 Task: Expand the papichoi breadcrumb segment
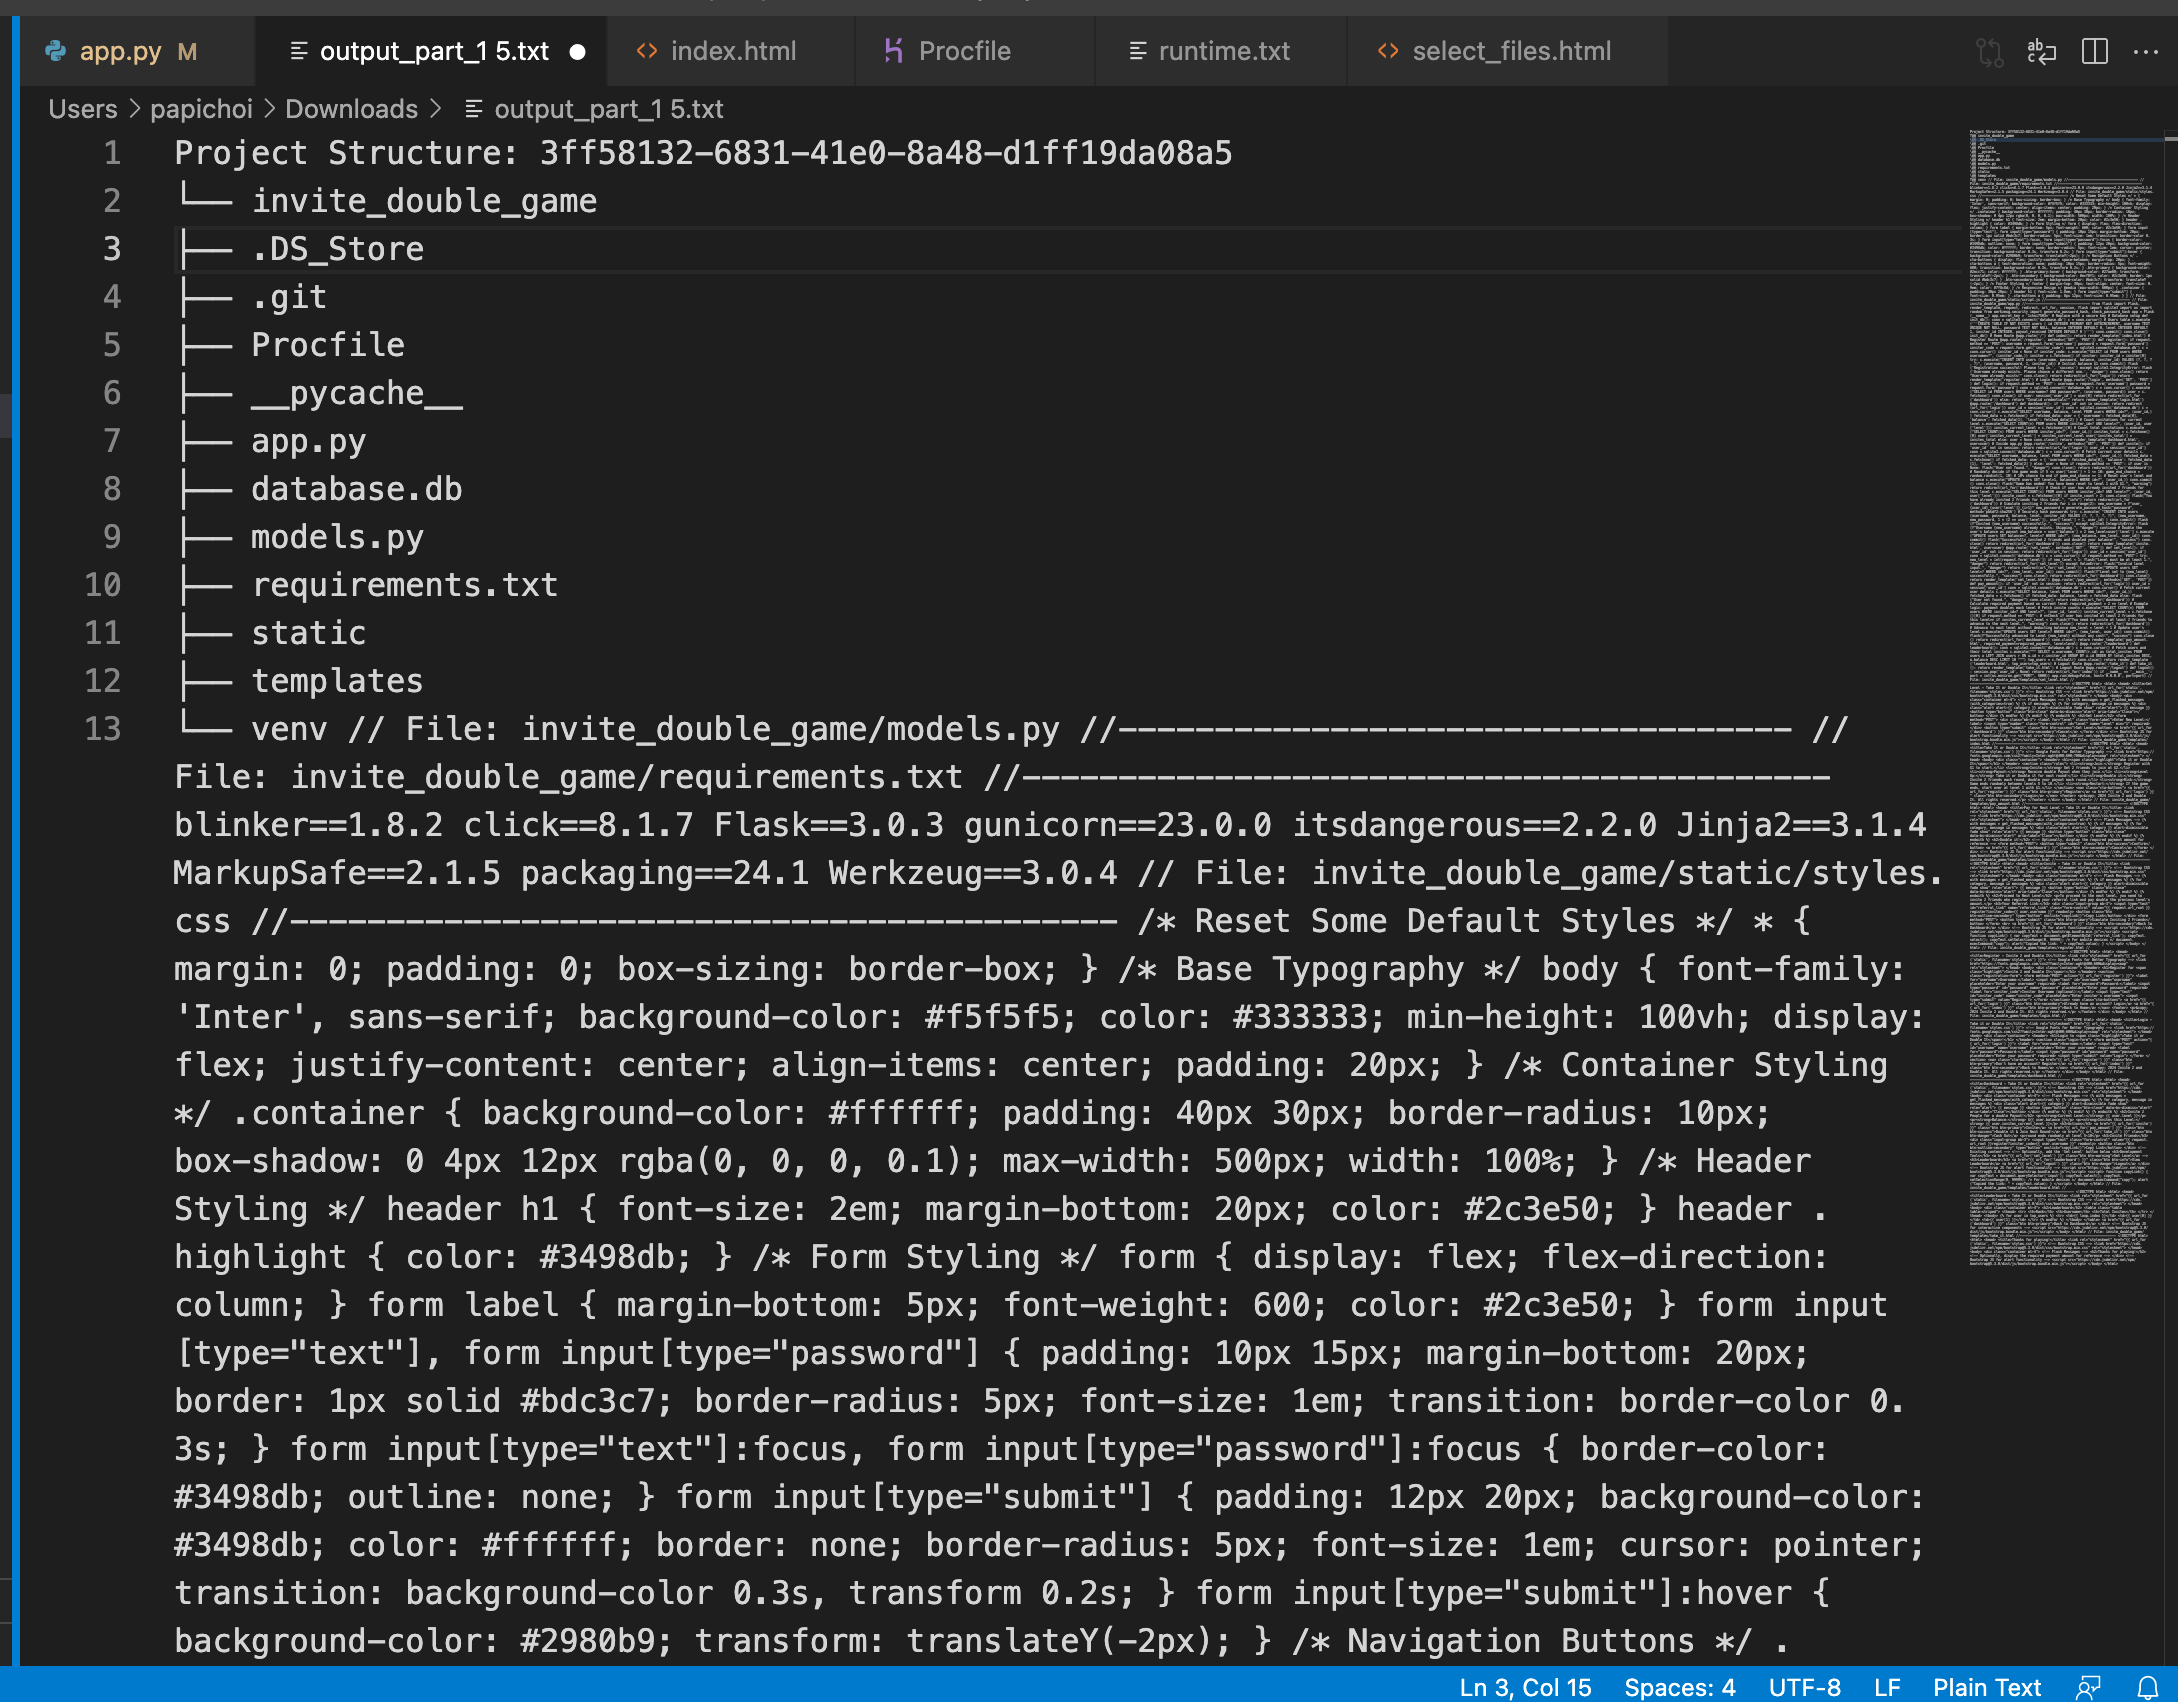[x=201, y=109]
